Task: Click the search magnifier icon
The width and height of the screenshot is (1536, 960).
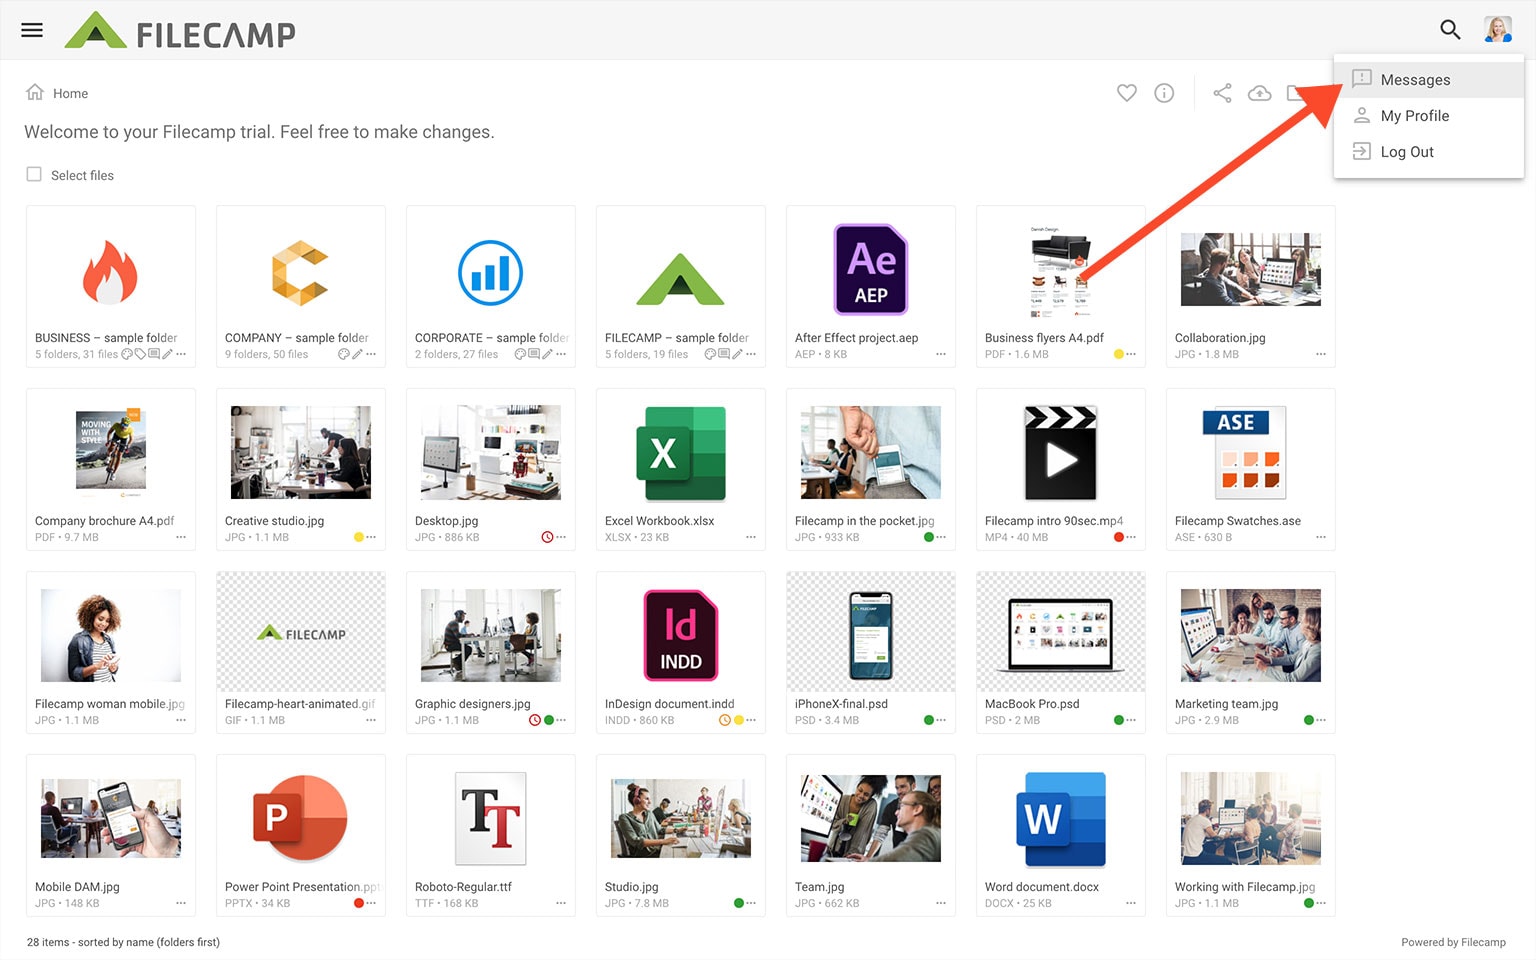Action: (1450, 30)
